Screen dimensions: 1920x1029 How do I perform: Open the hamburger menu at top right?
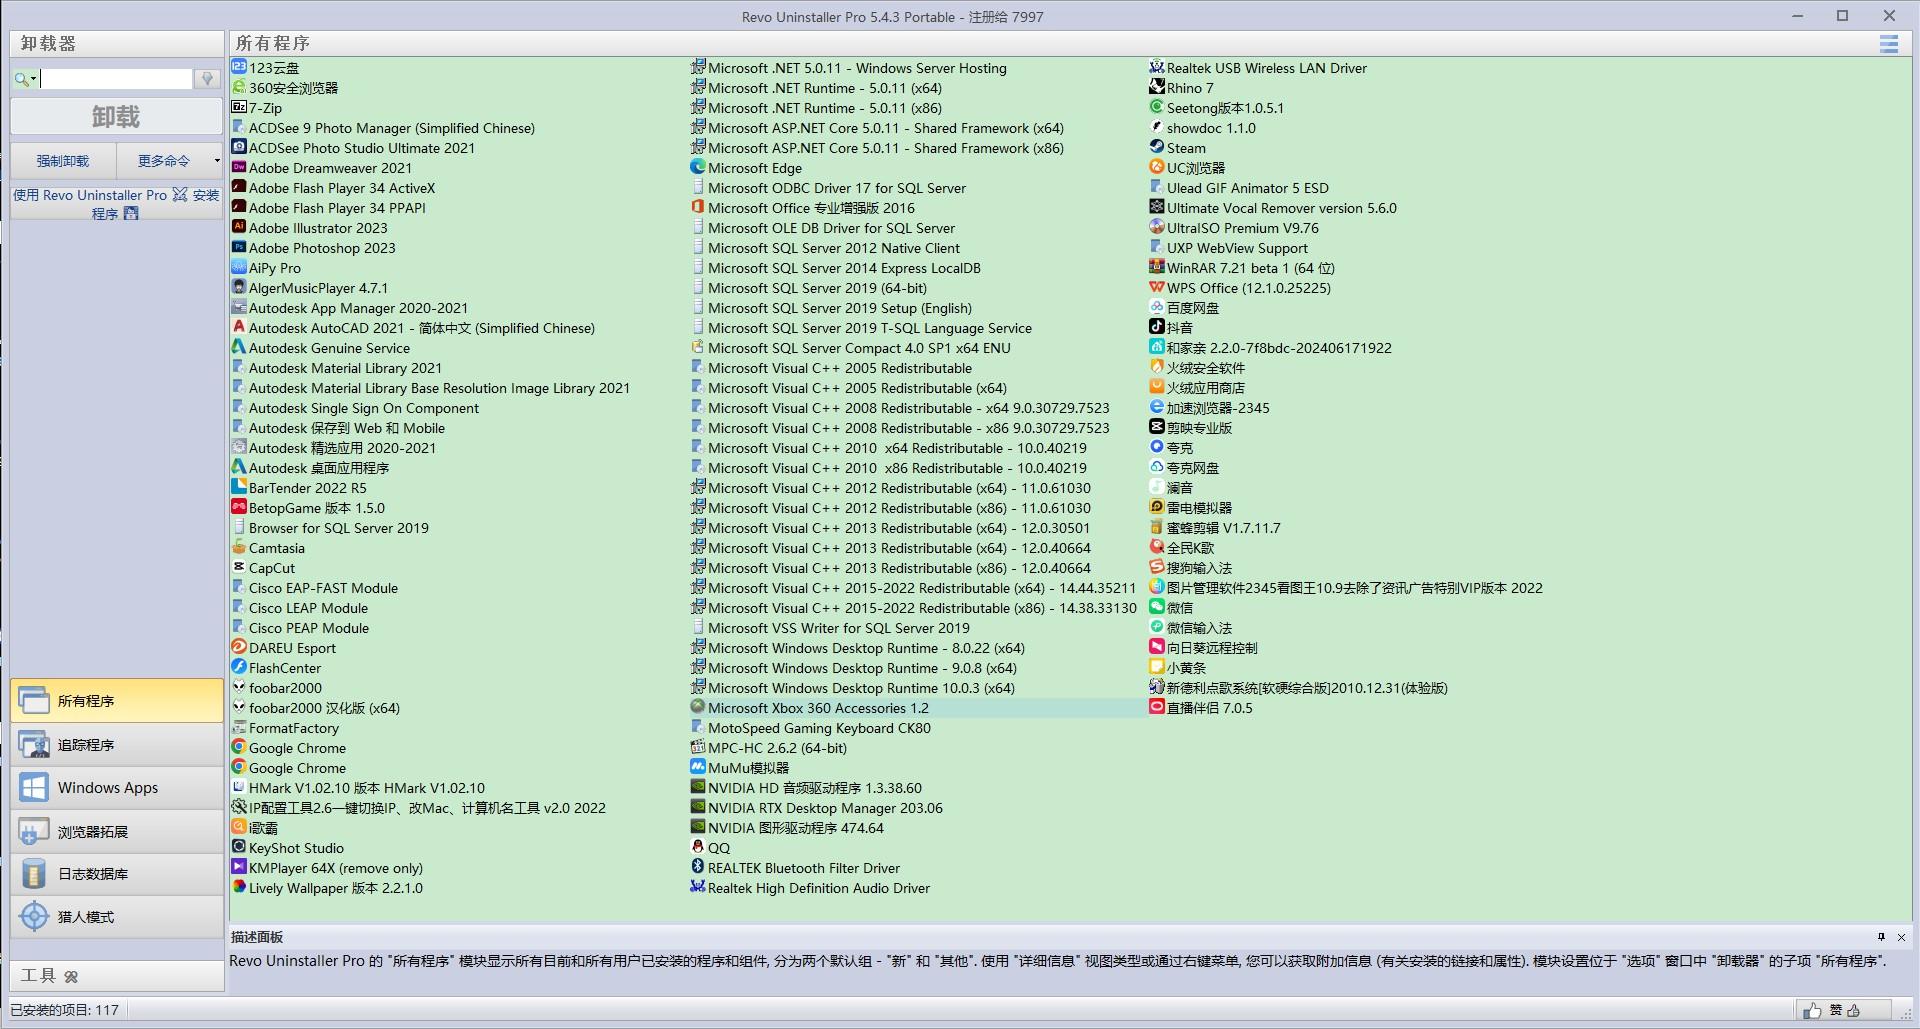[x=1888, y=44]
